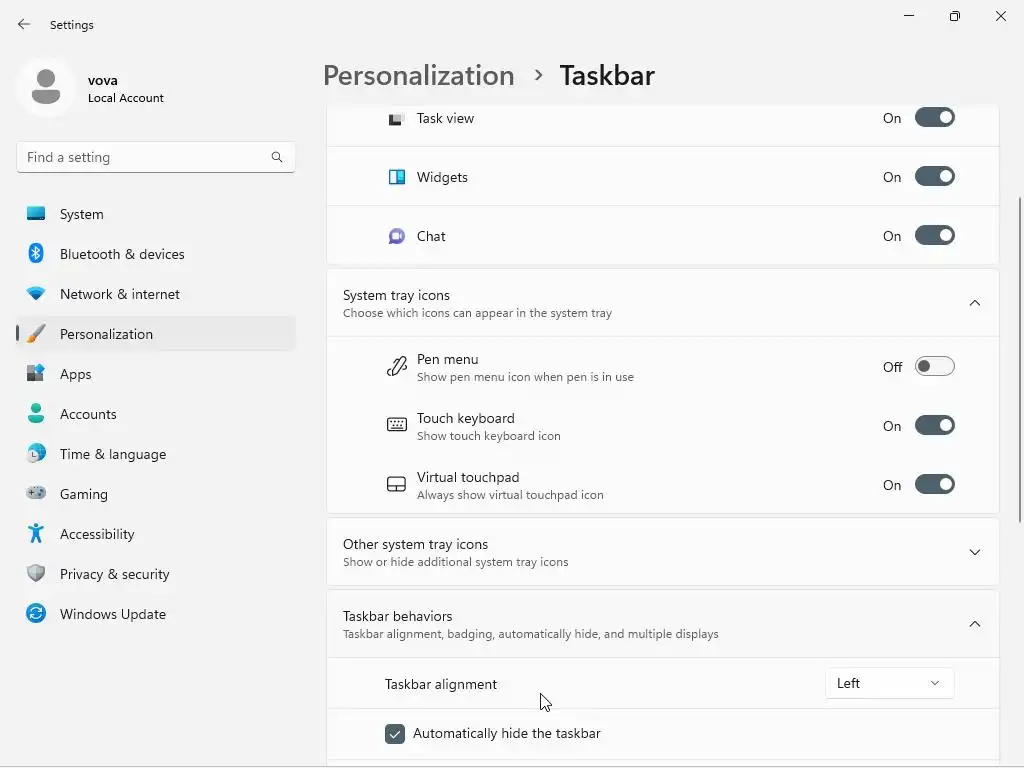Open the vova Local Account profile
The height and width of the screenshot is (768, 1024).
90,88
